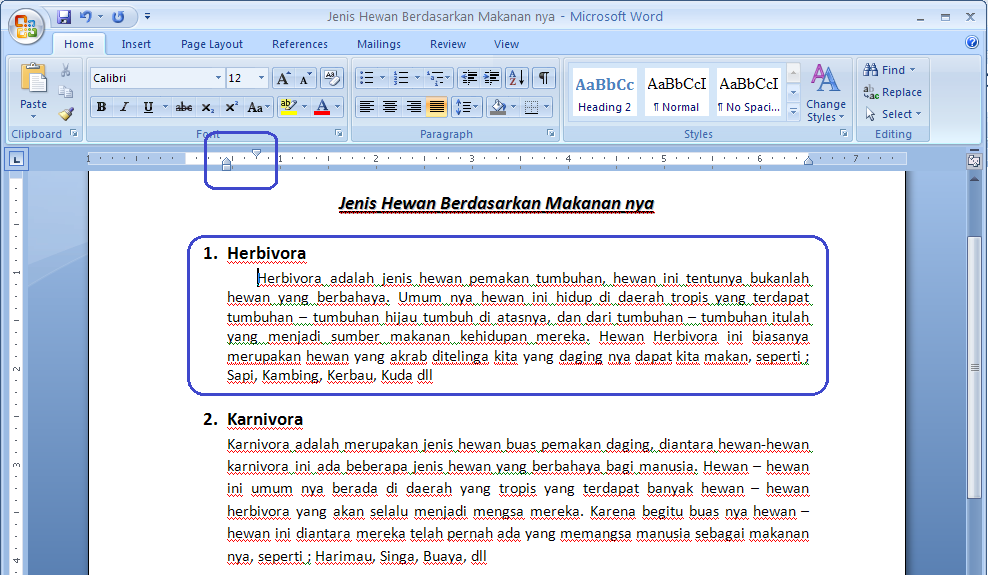Click the first line indent marker on ruler
Image resolution: width=988 pixels, height=575 pixels.
[256, 153]
